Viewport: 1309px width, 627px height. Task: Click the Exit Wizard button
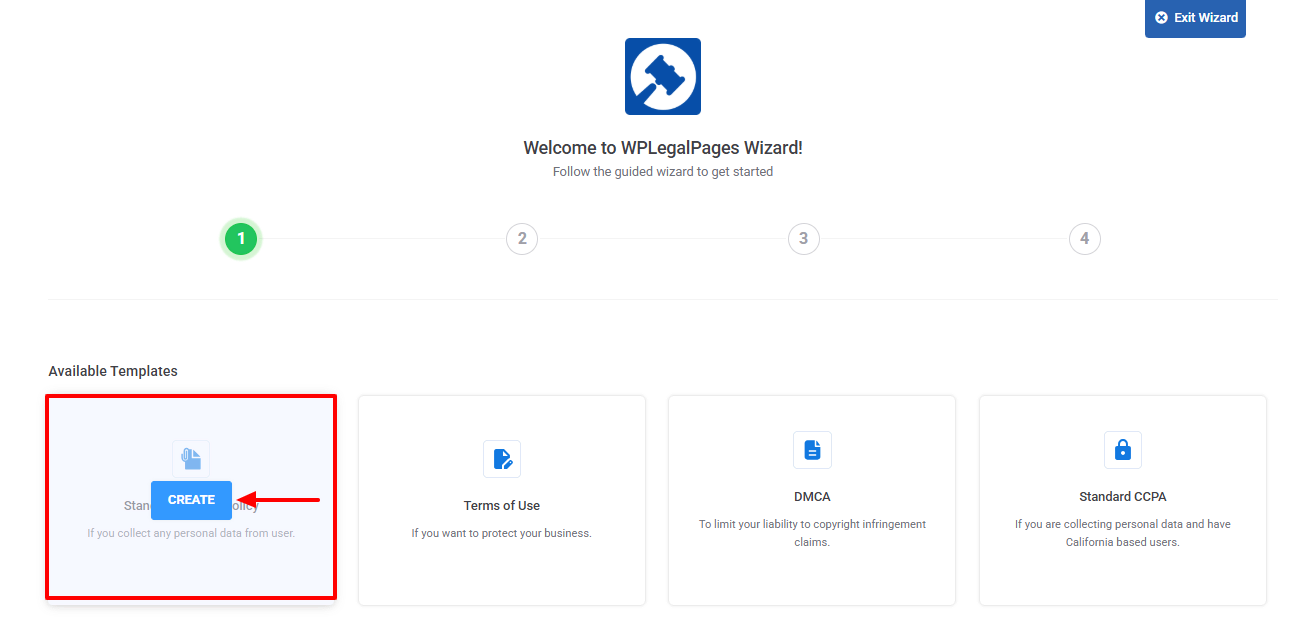1195,18
